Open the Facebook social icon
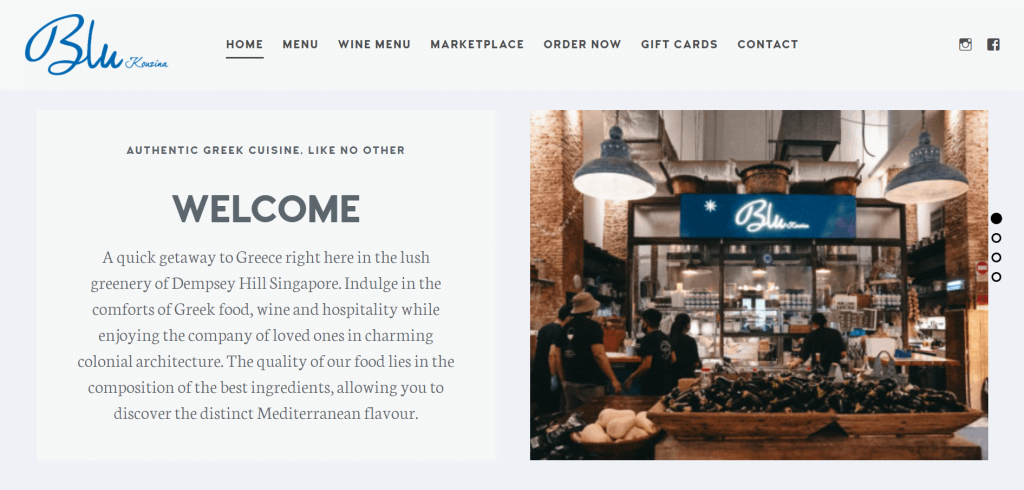This screenshot has width=1024, height=490. (x=993, y=44)
